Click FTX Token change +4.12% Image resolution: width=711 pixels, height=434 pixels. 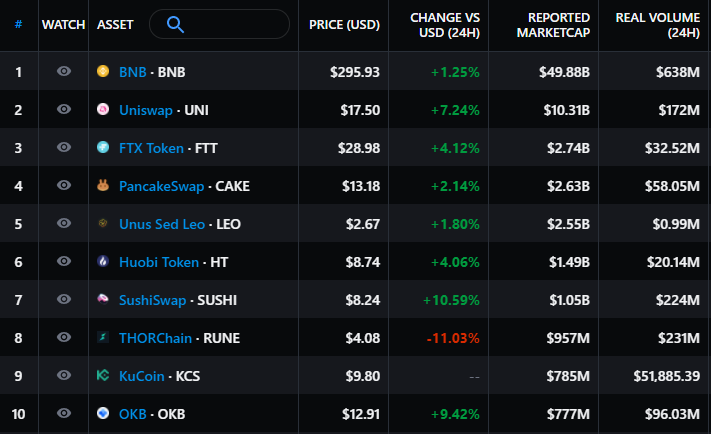[x=455, y=148]
